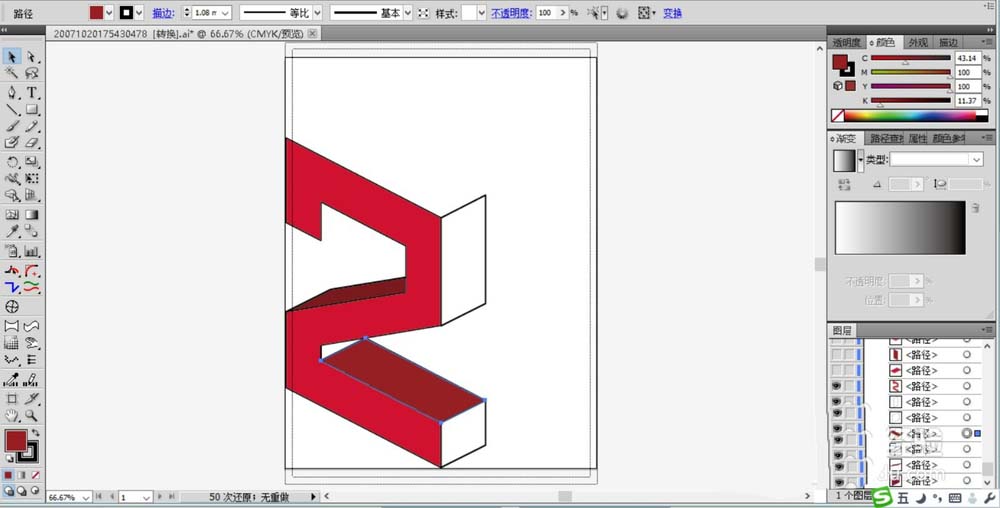Click target circle of '2' thumbnail path layer

pos(967,386)
